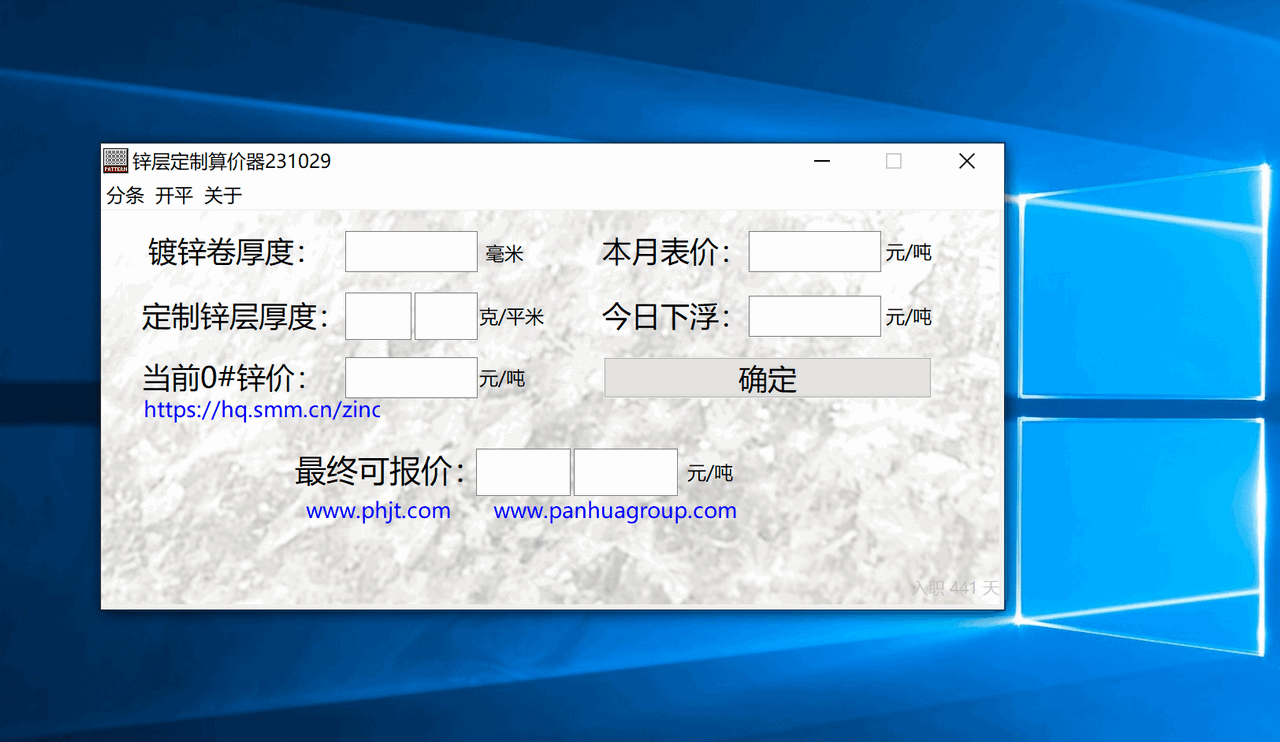Open the 开平 menu
This screenshot has width=1280, height=742.
tap(174, 196)
